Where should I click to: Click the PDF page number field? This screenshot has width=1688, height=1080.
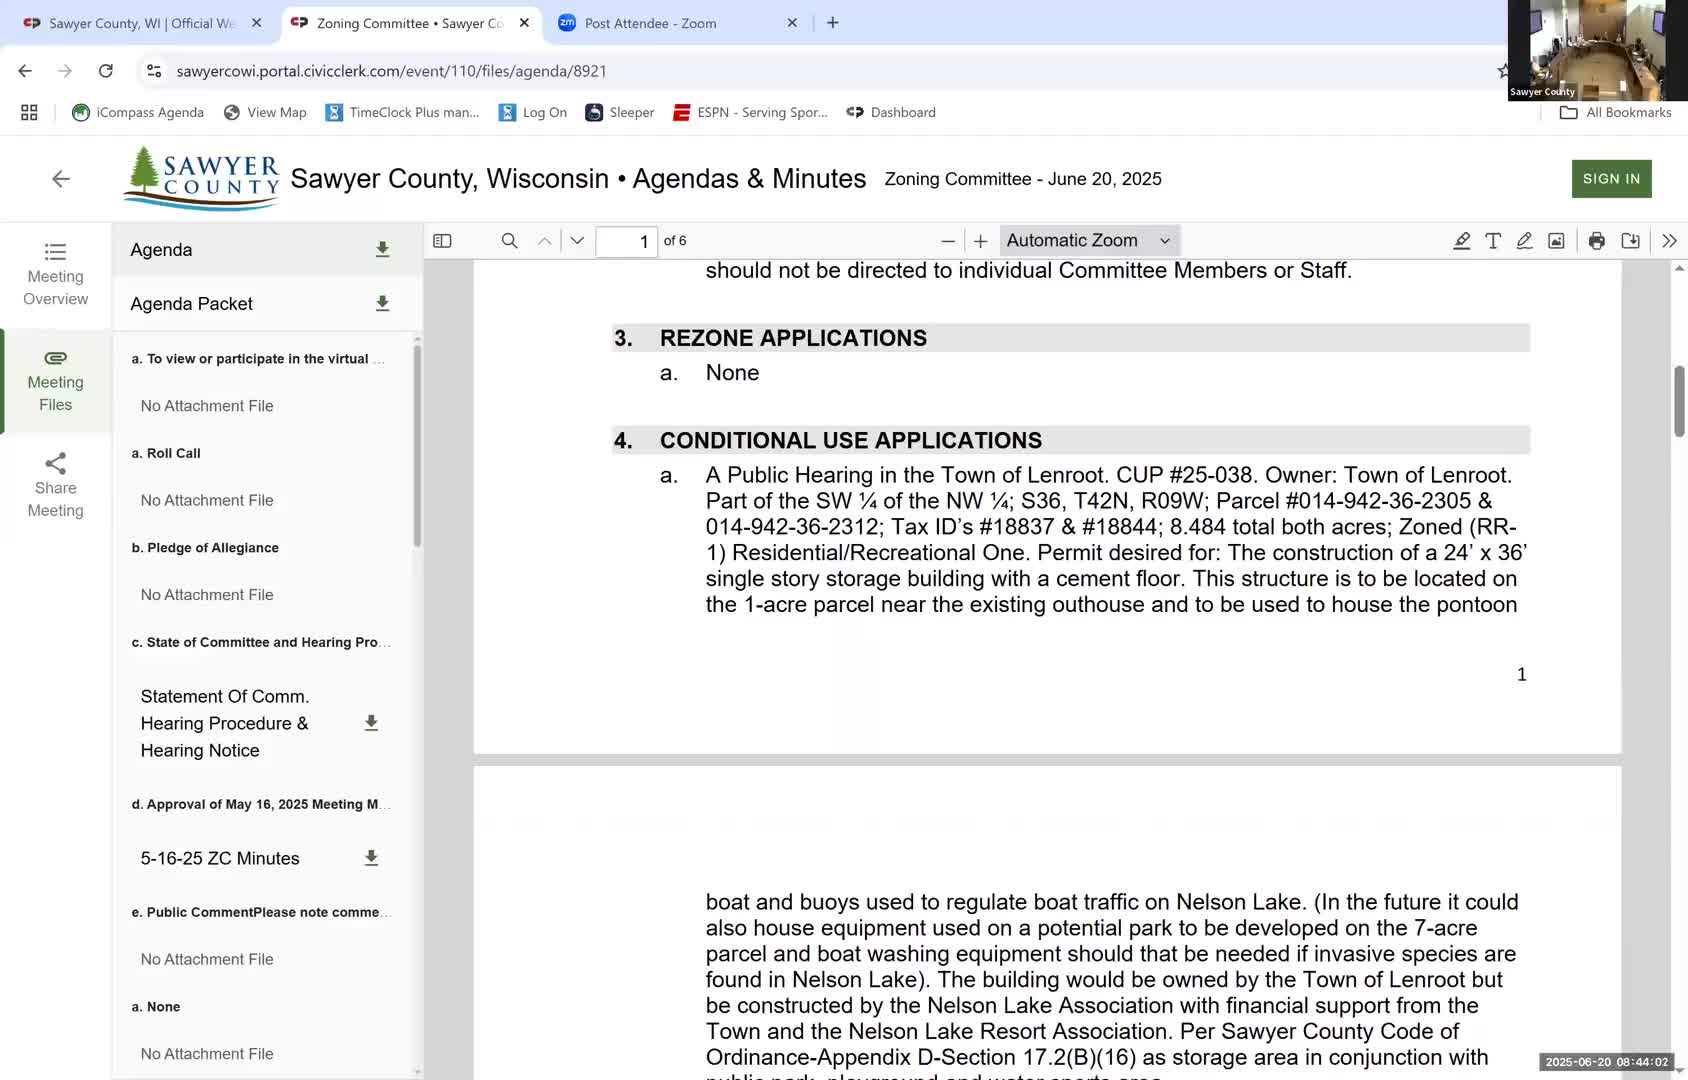click(x=626, y=241)
